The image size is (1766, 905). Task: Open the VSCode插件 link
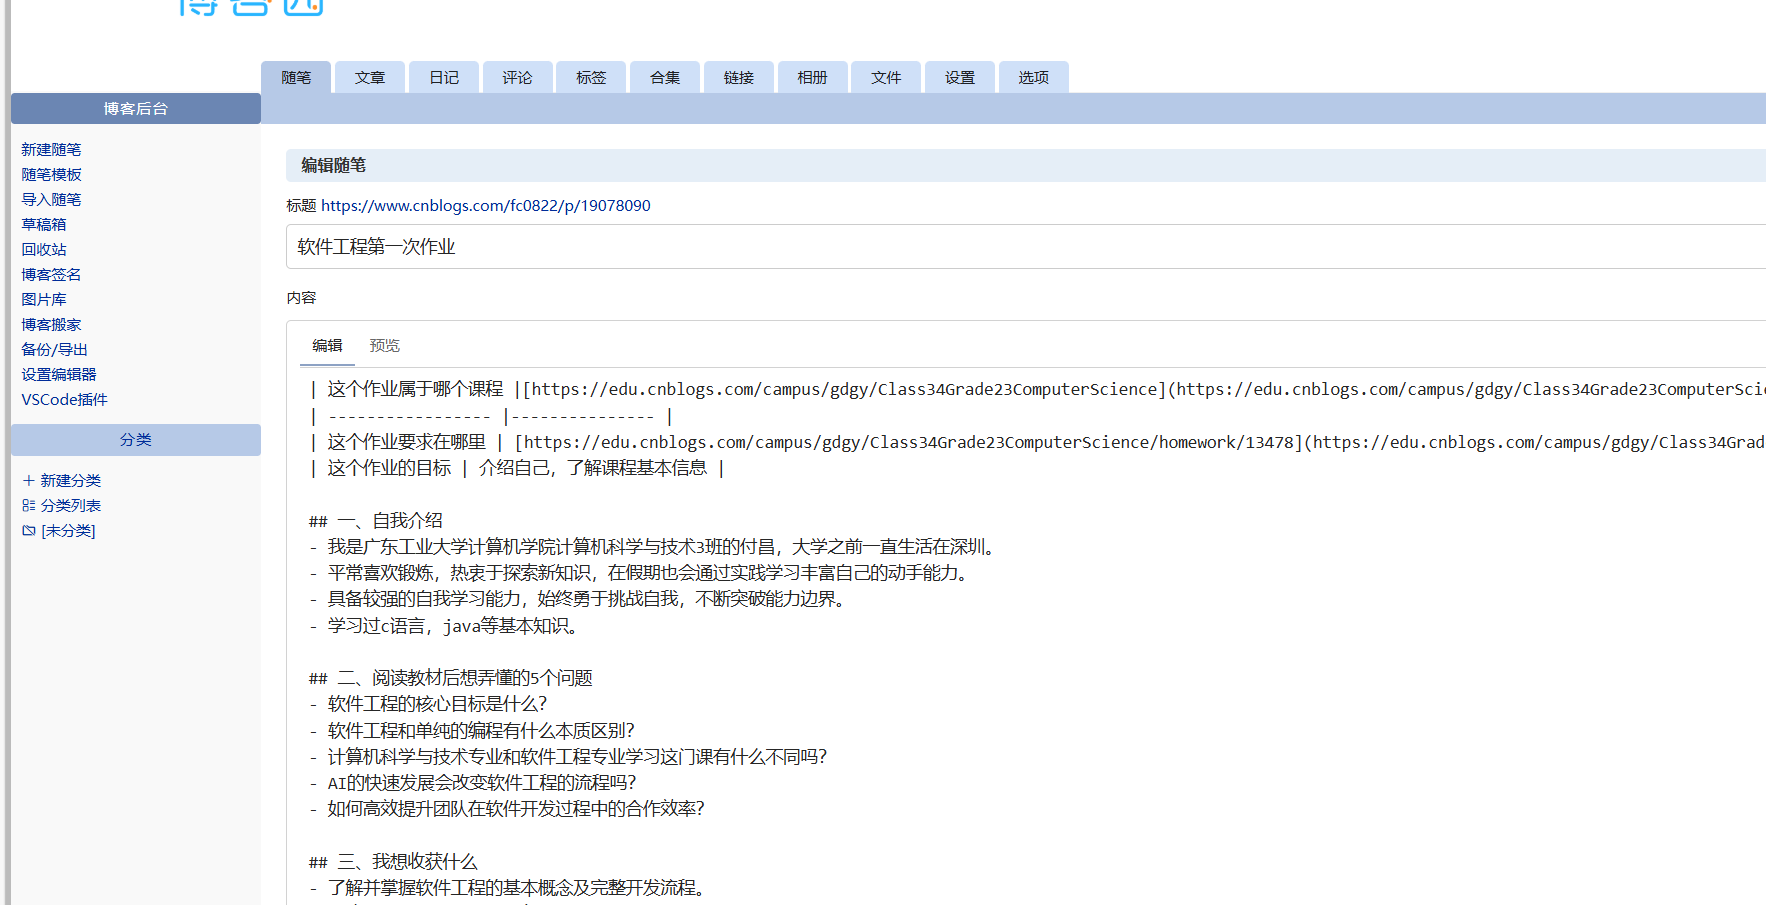(64, 399)
